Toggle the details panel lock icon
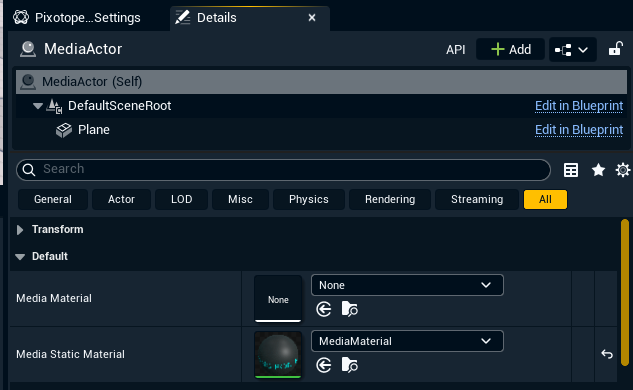 (616, 49)
